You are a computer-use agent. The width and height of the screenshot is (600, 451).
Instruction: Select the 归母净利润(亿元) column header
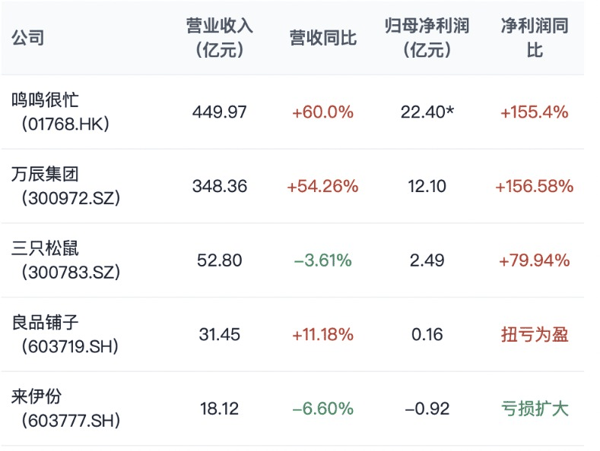pyautogui.click(x=427, y=38)
